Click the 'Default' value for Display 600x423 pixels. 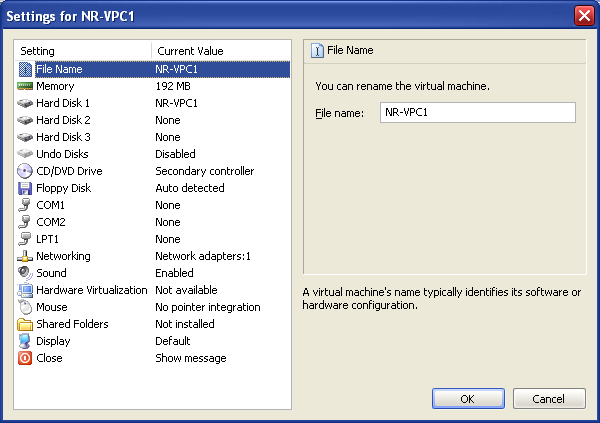[173, 341]
